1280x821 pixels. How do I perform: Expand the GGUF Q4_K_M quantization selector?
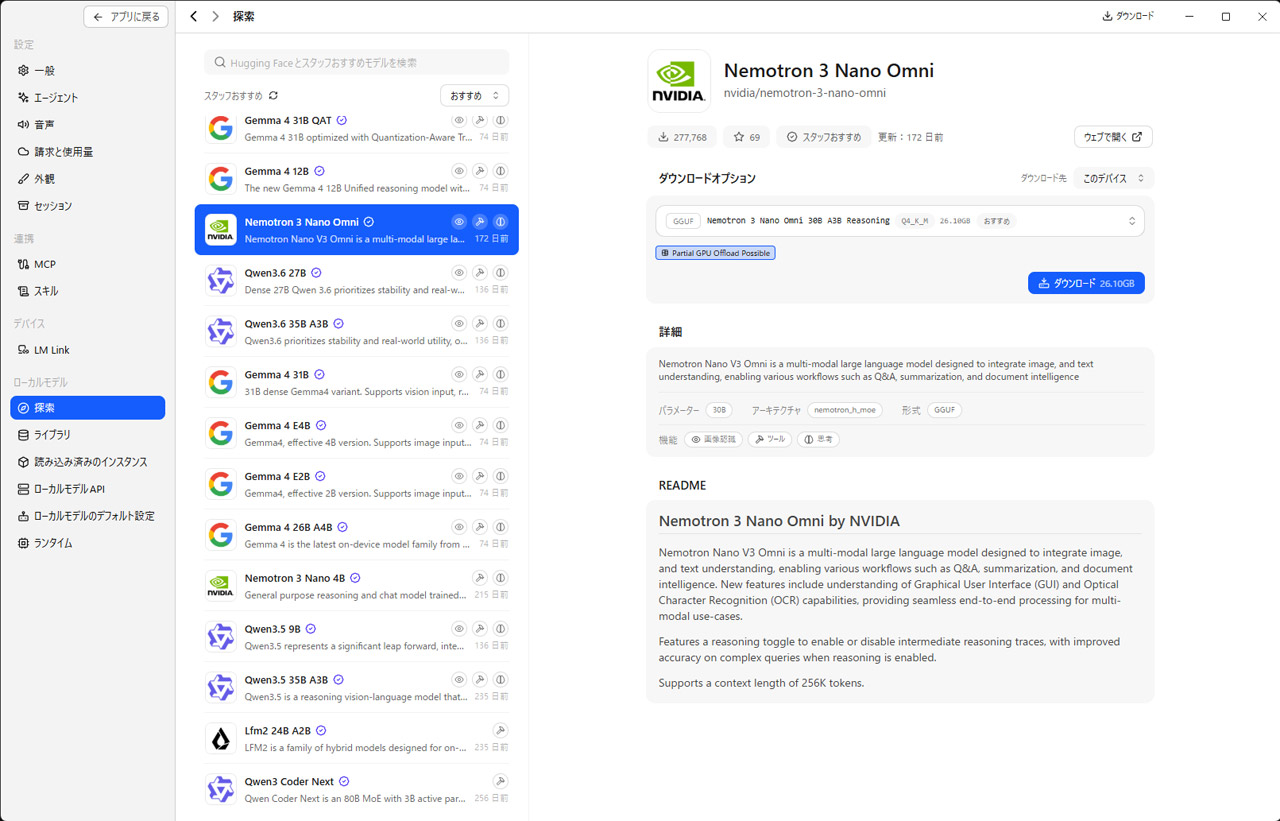[x=900, y=221]
